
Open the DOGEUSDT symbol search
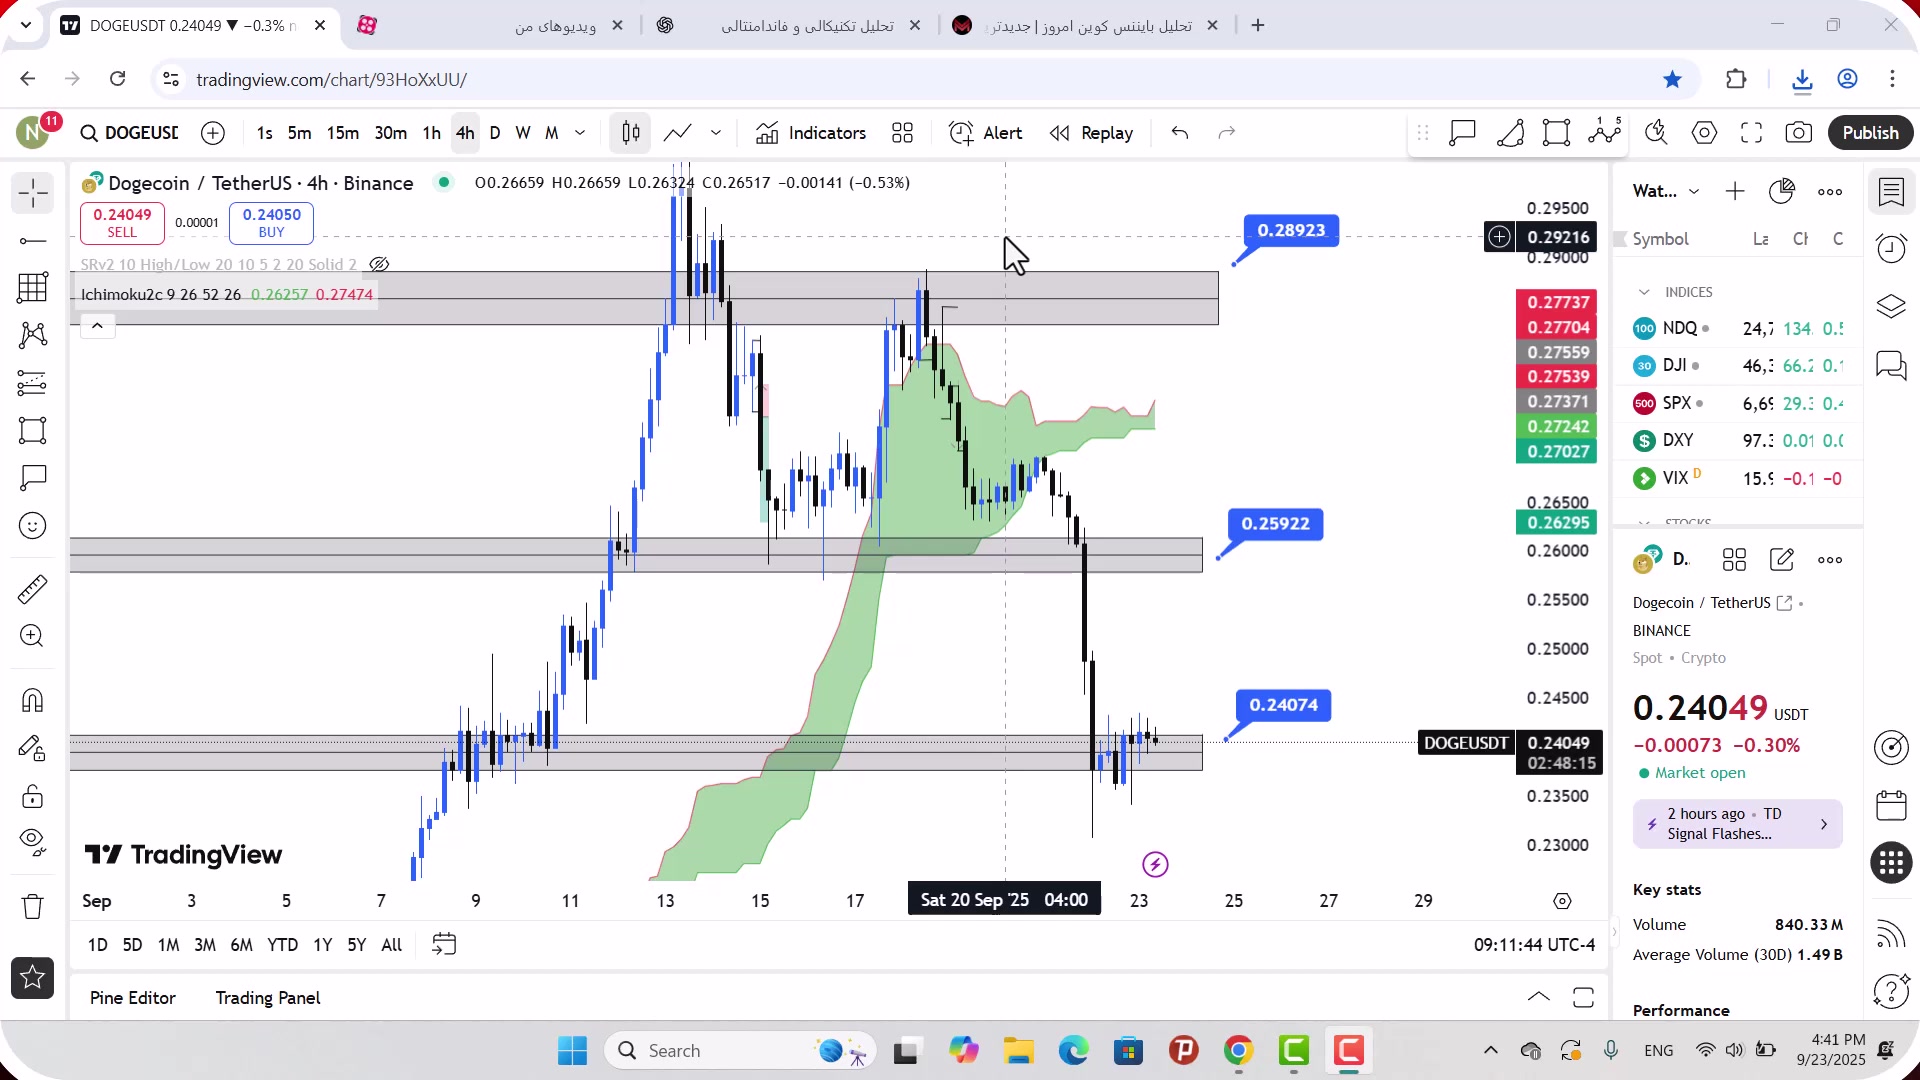tap(130, 133)
